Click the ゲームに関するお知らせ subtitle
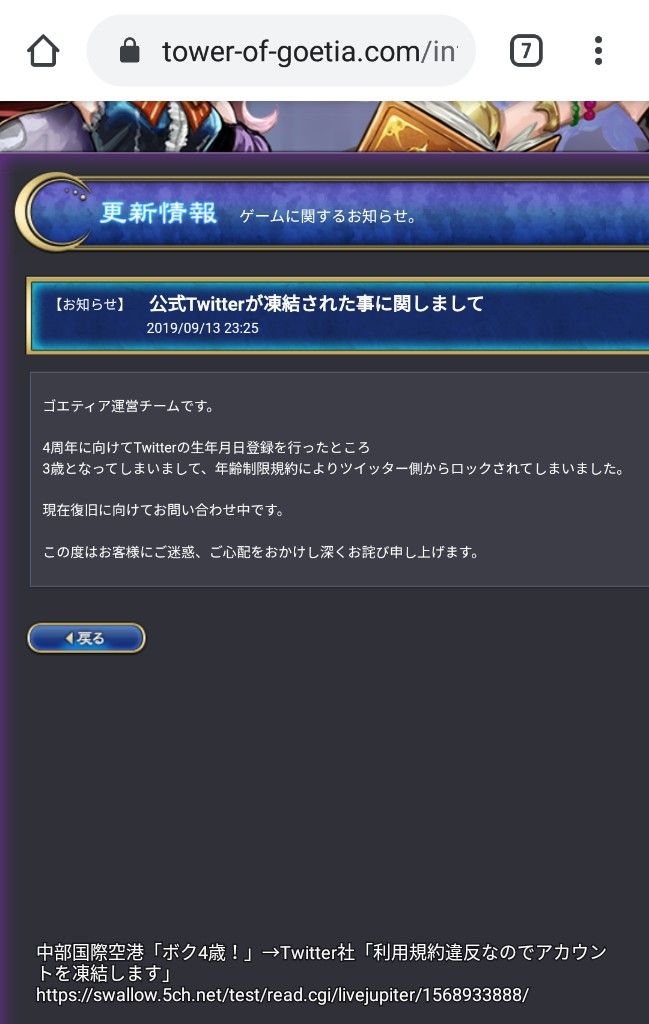649x1024 pixels. click(328, 216)
